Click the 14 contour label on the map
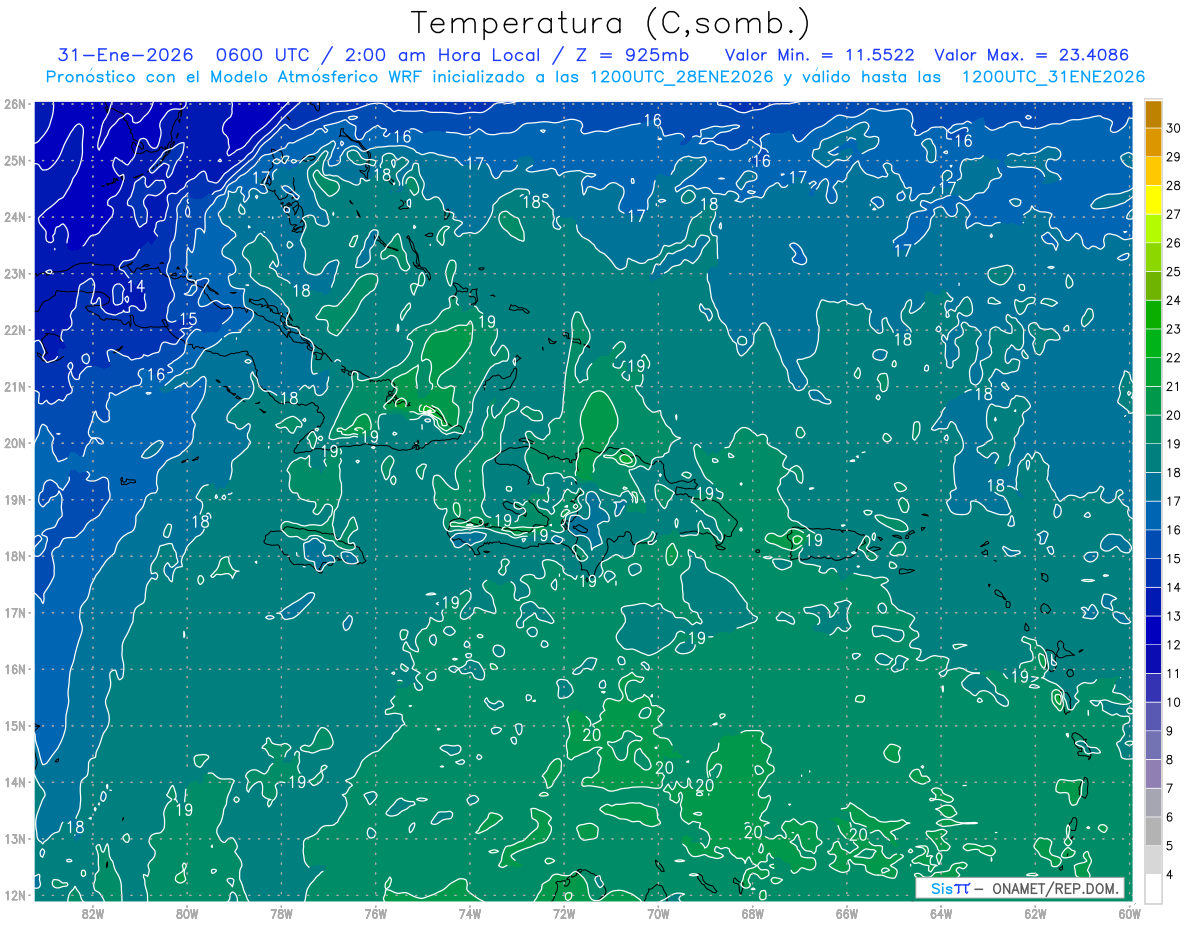The height and width of the screenshot is (927, 1200). click(x=135, y=286)
